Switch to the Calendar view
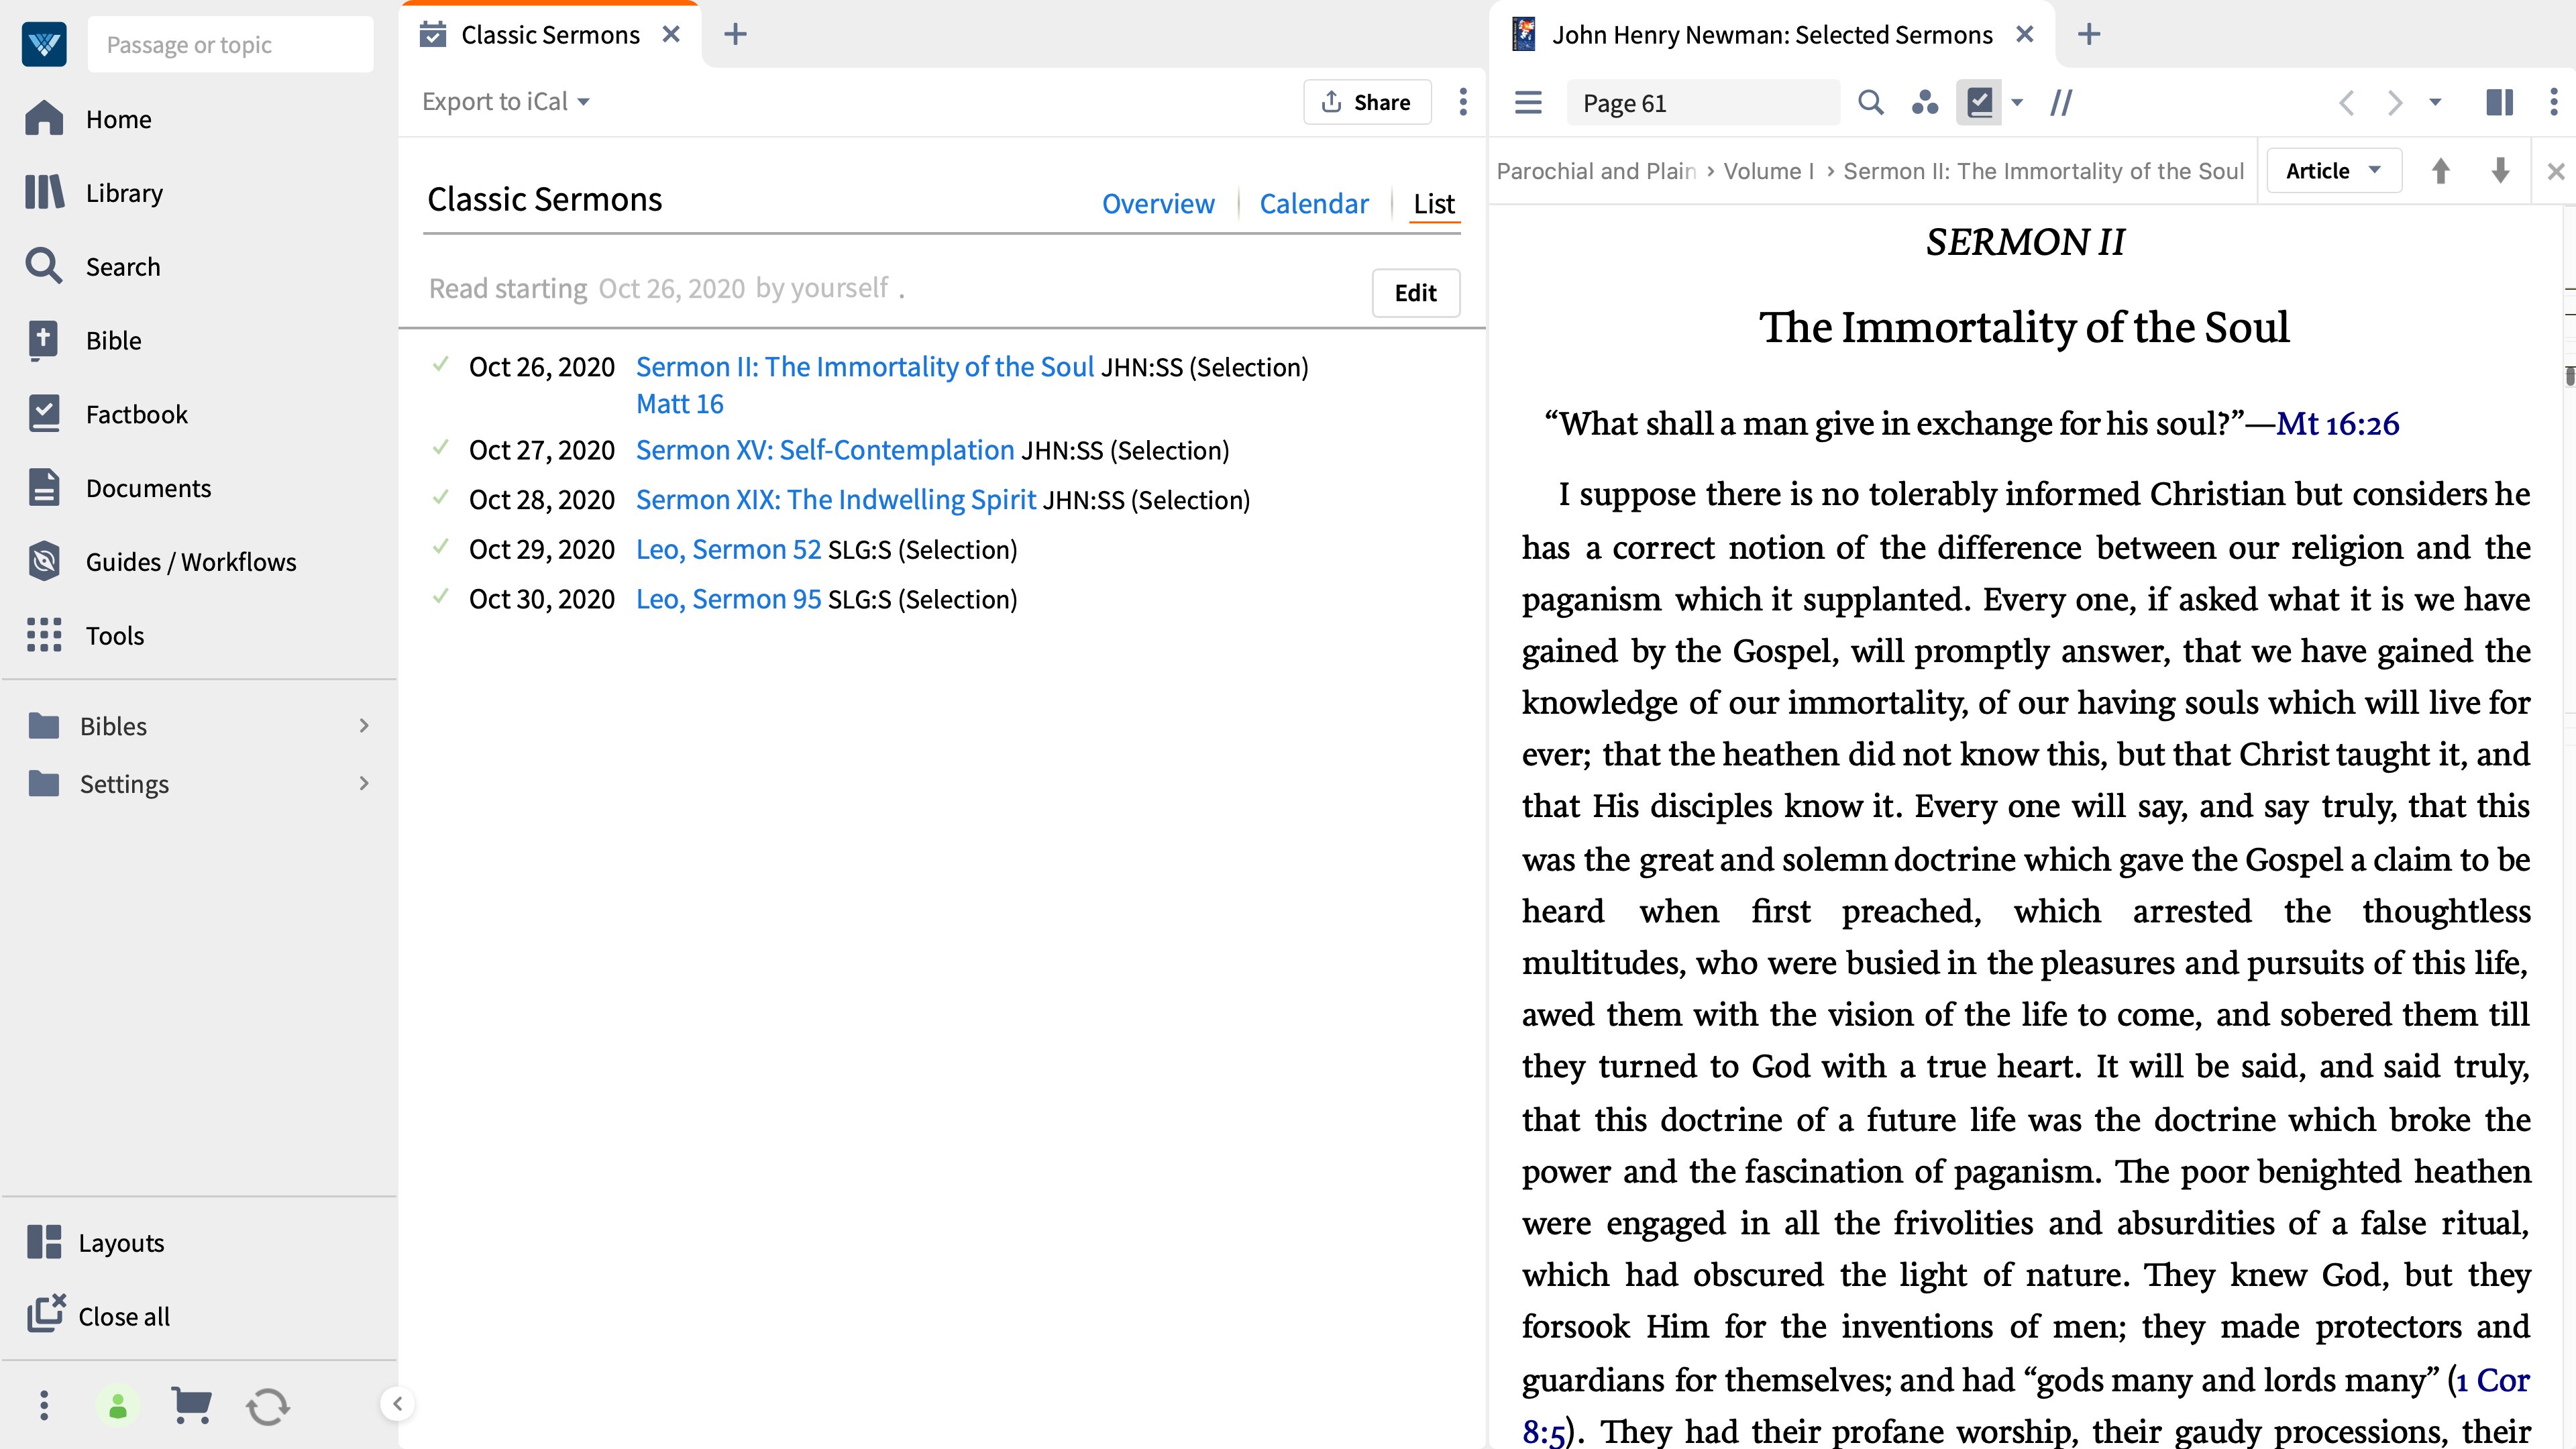Screen dimensions: 2576x1449 pyautogui.click(x=1313, y=203)
